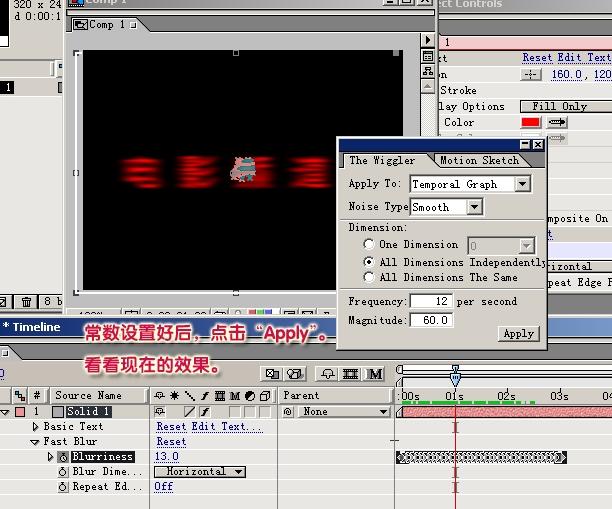Click the Comp 1 tab
This screenshot has height=509, width=612.
click(105, 25)
